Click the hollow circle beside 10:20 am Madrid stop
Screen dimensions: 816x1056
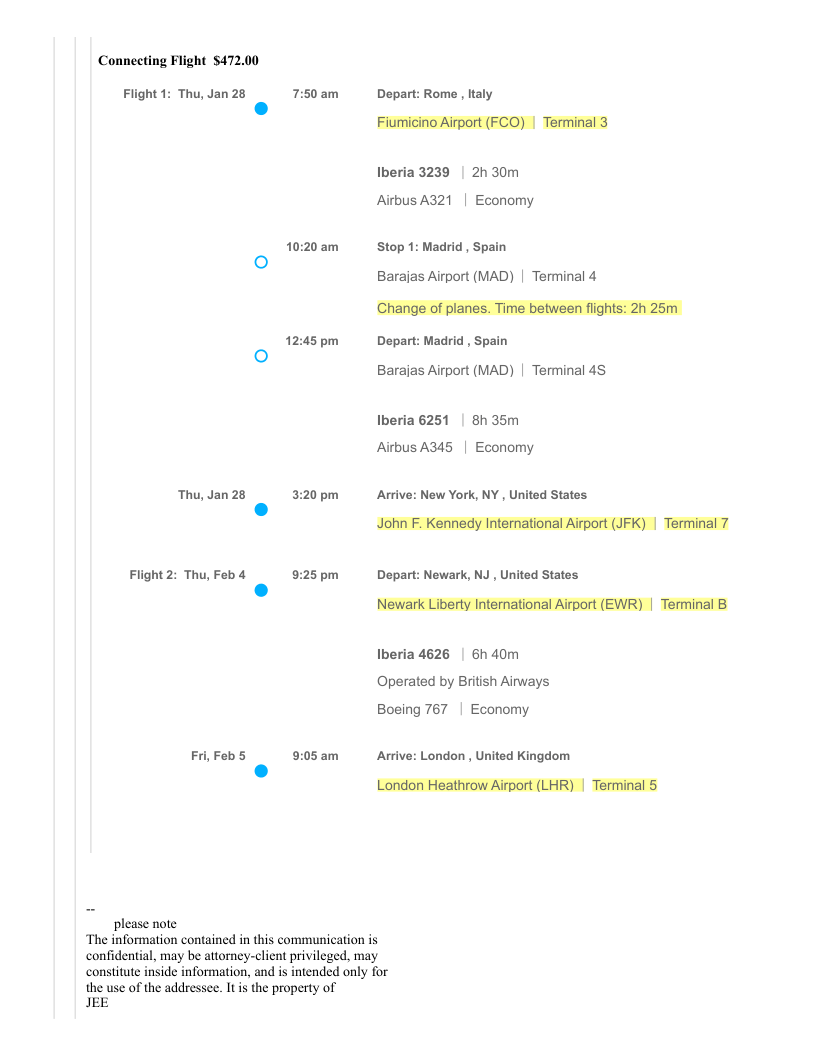261,262
